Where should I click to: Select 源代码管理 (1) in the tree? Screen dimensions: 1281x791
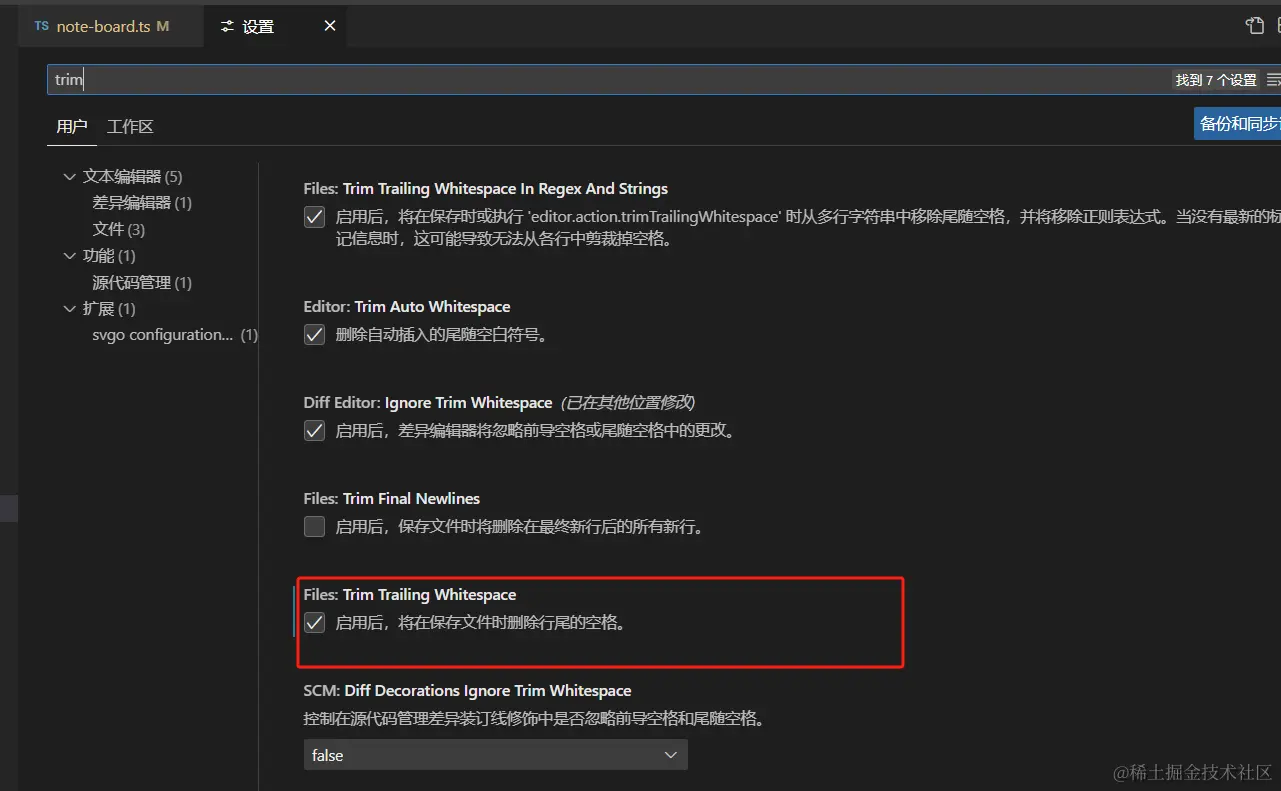(x=142, y=283)
